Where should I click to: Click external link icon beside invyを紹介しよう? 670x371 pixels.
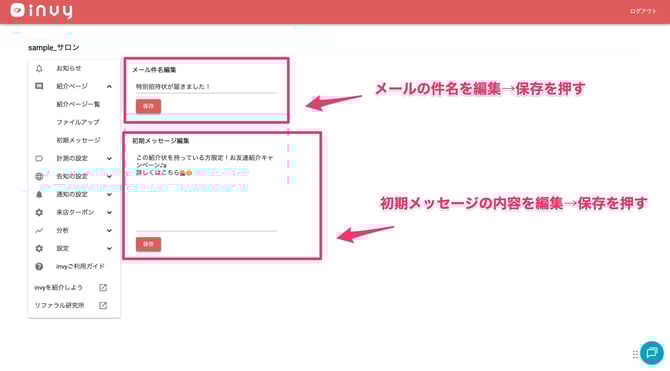pos(103,288)
